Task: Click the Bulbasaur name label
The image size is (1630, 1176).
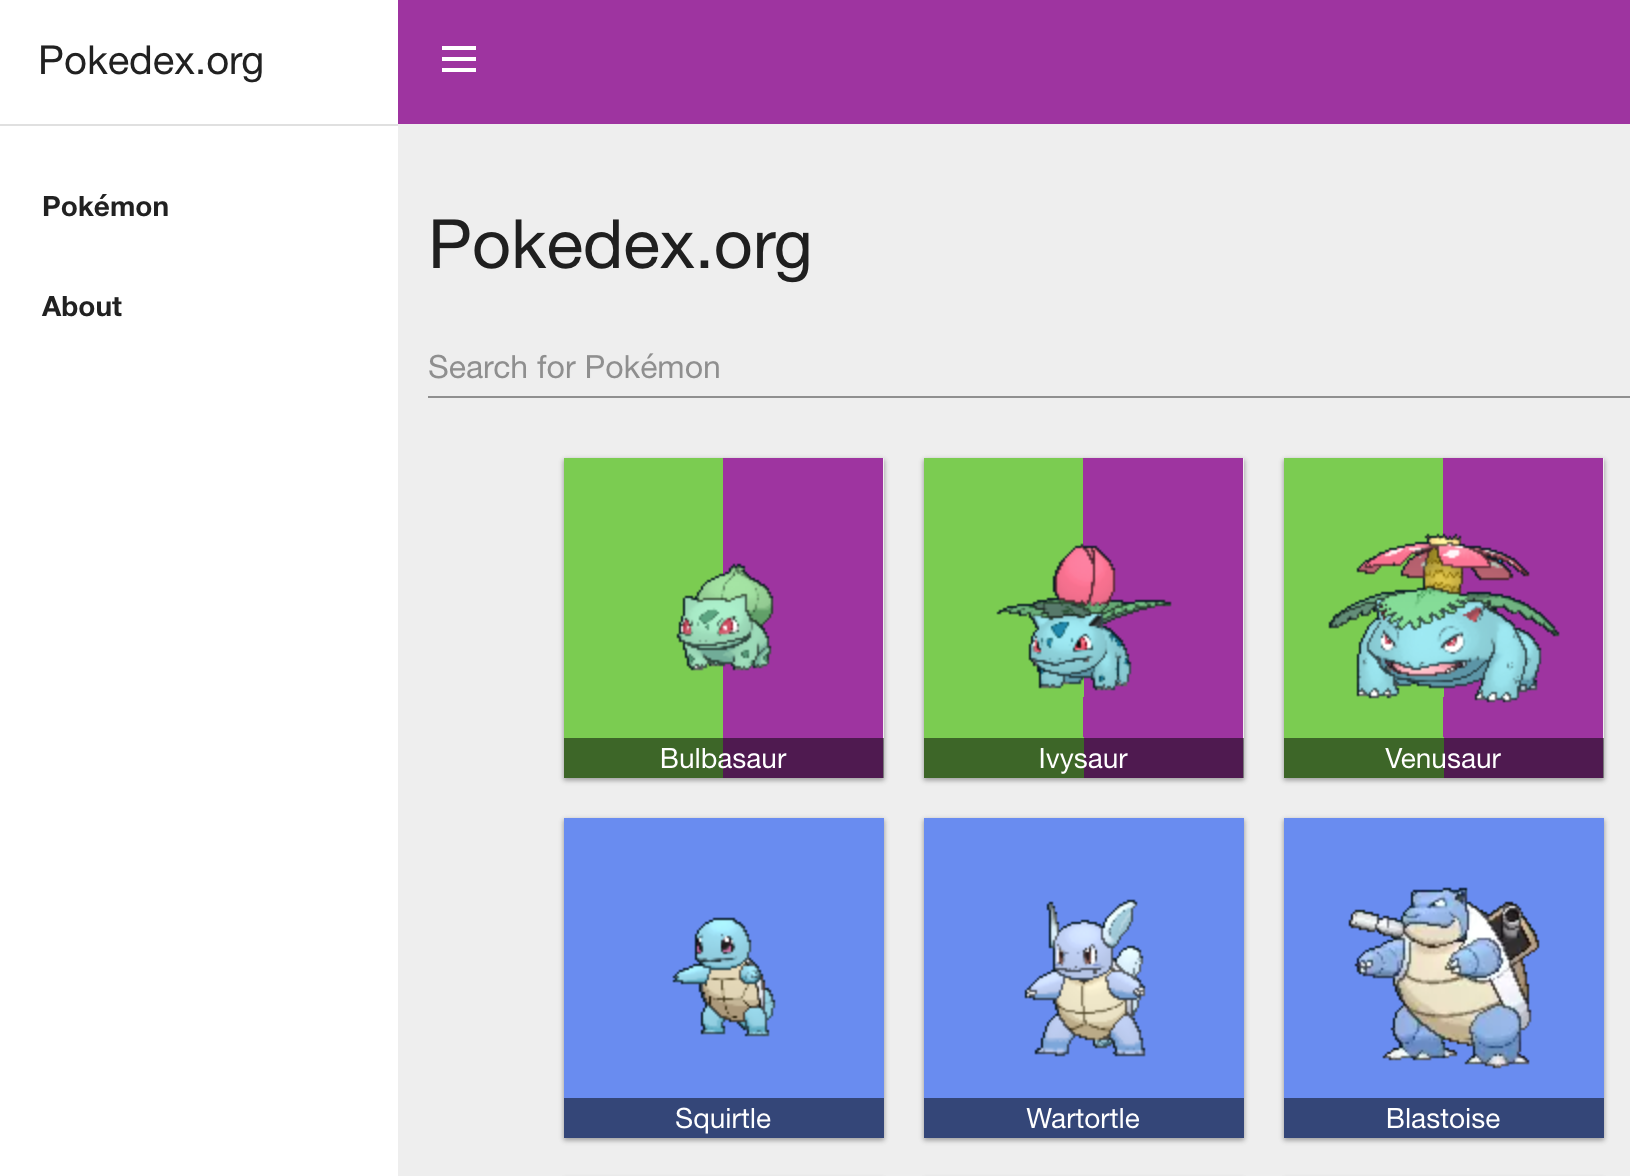Action: pyautogui.click(x=723, y=758)
